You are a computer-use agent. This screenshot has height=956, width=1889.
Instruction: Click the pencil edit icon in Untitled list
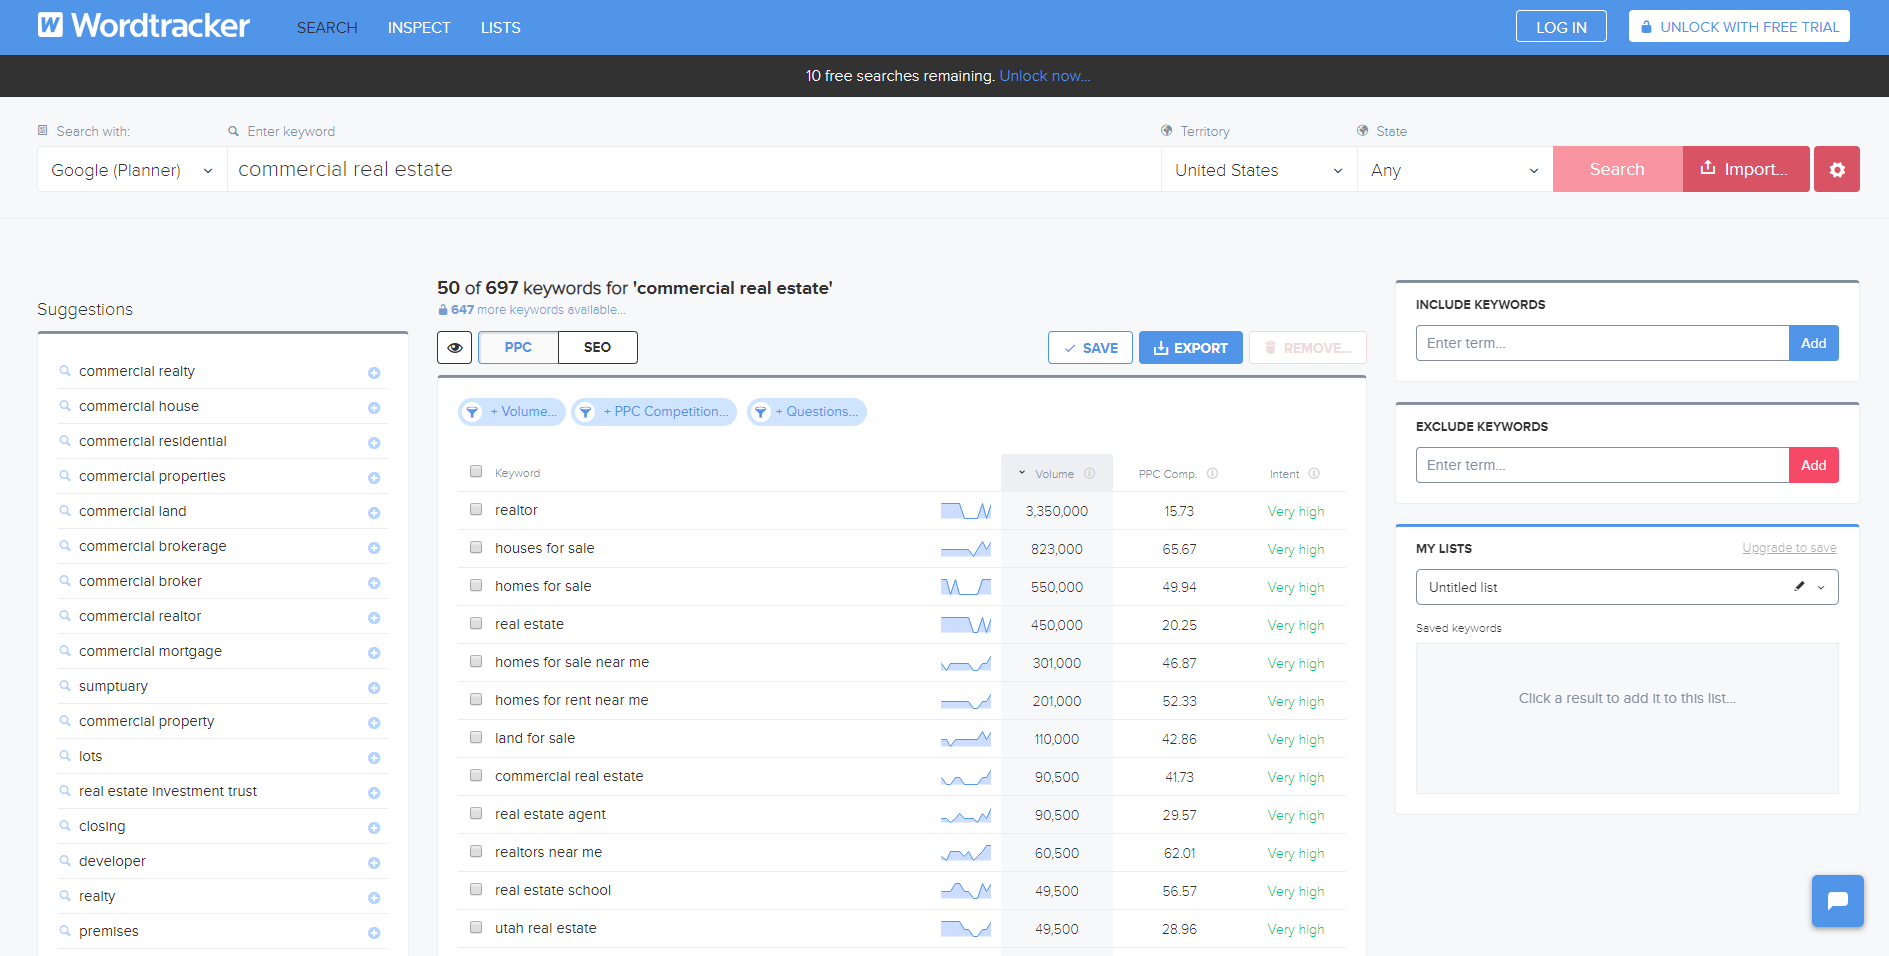click(x=1799, y=587)
